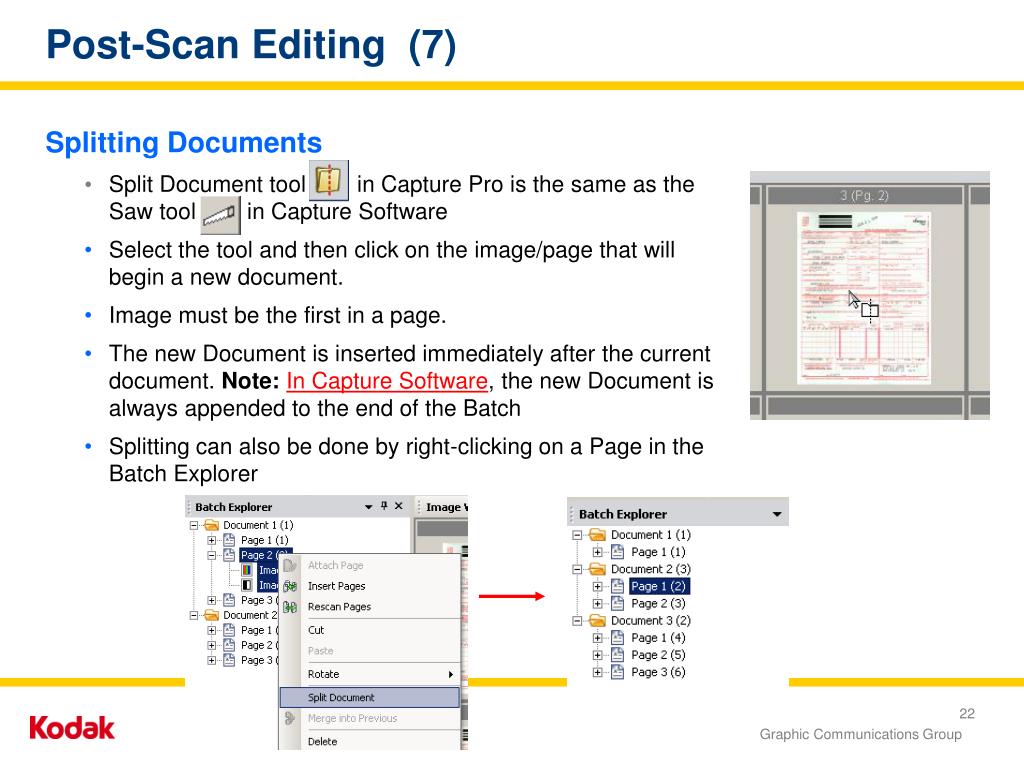Click the 3 (Pg. 2) page thumbnail
Screen dimensions: 1024x768
(x=864, y=298)
